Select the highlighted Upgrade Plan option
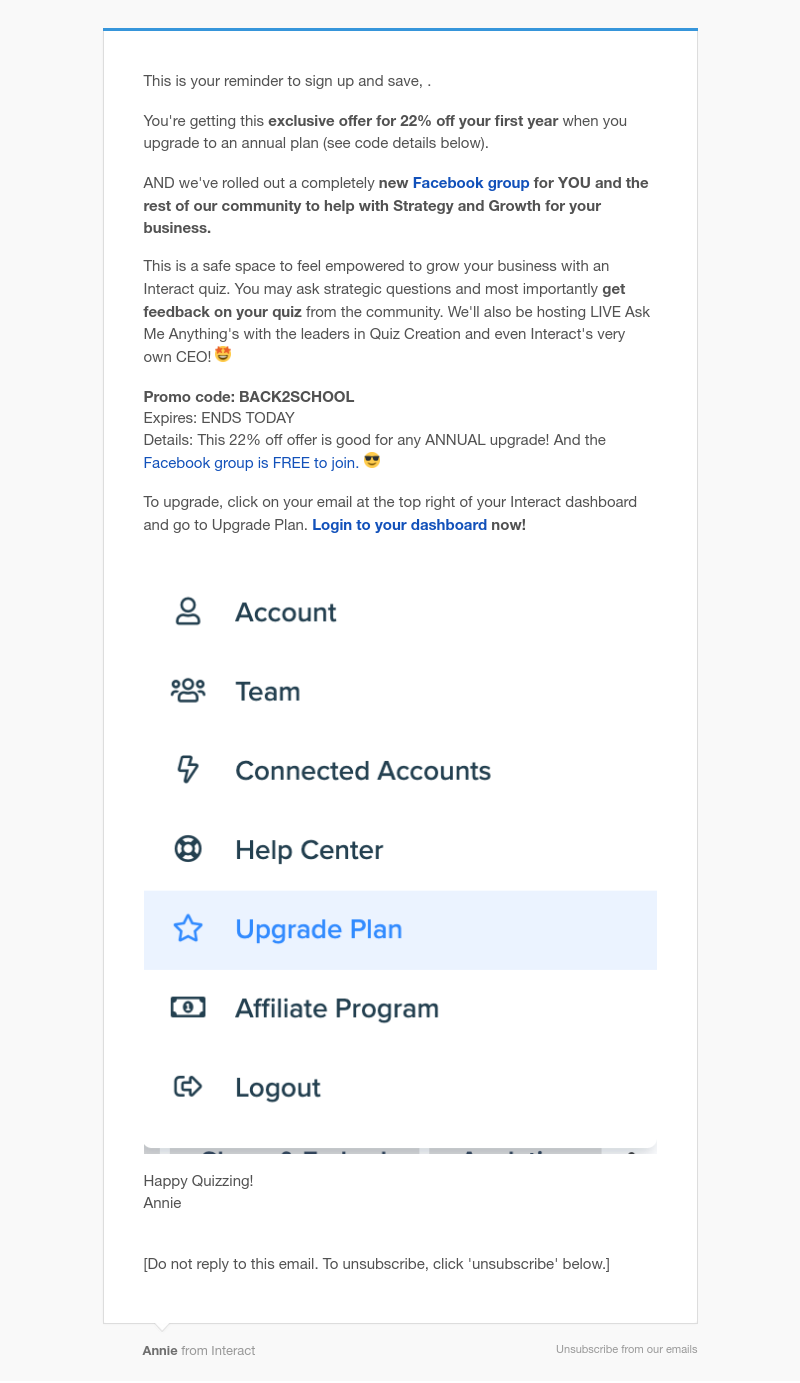800x1383 pixels. (400, 930)
